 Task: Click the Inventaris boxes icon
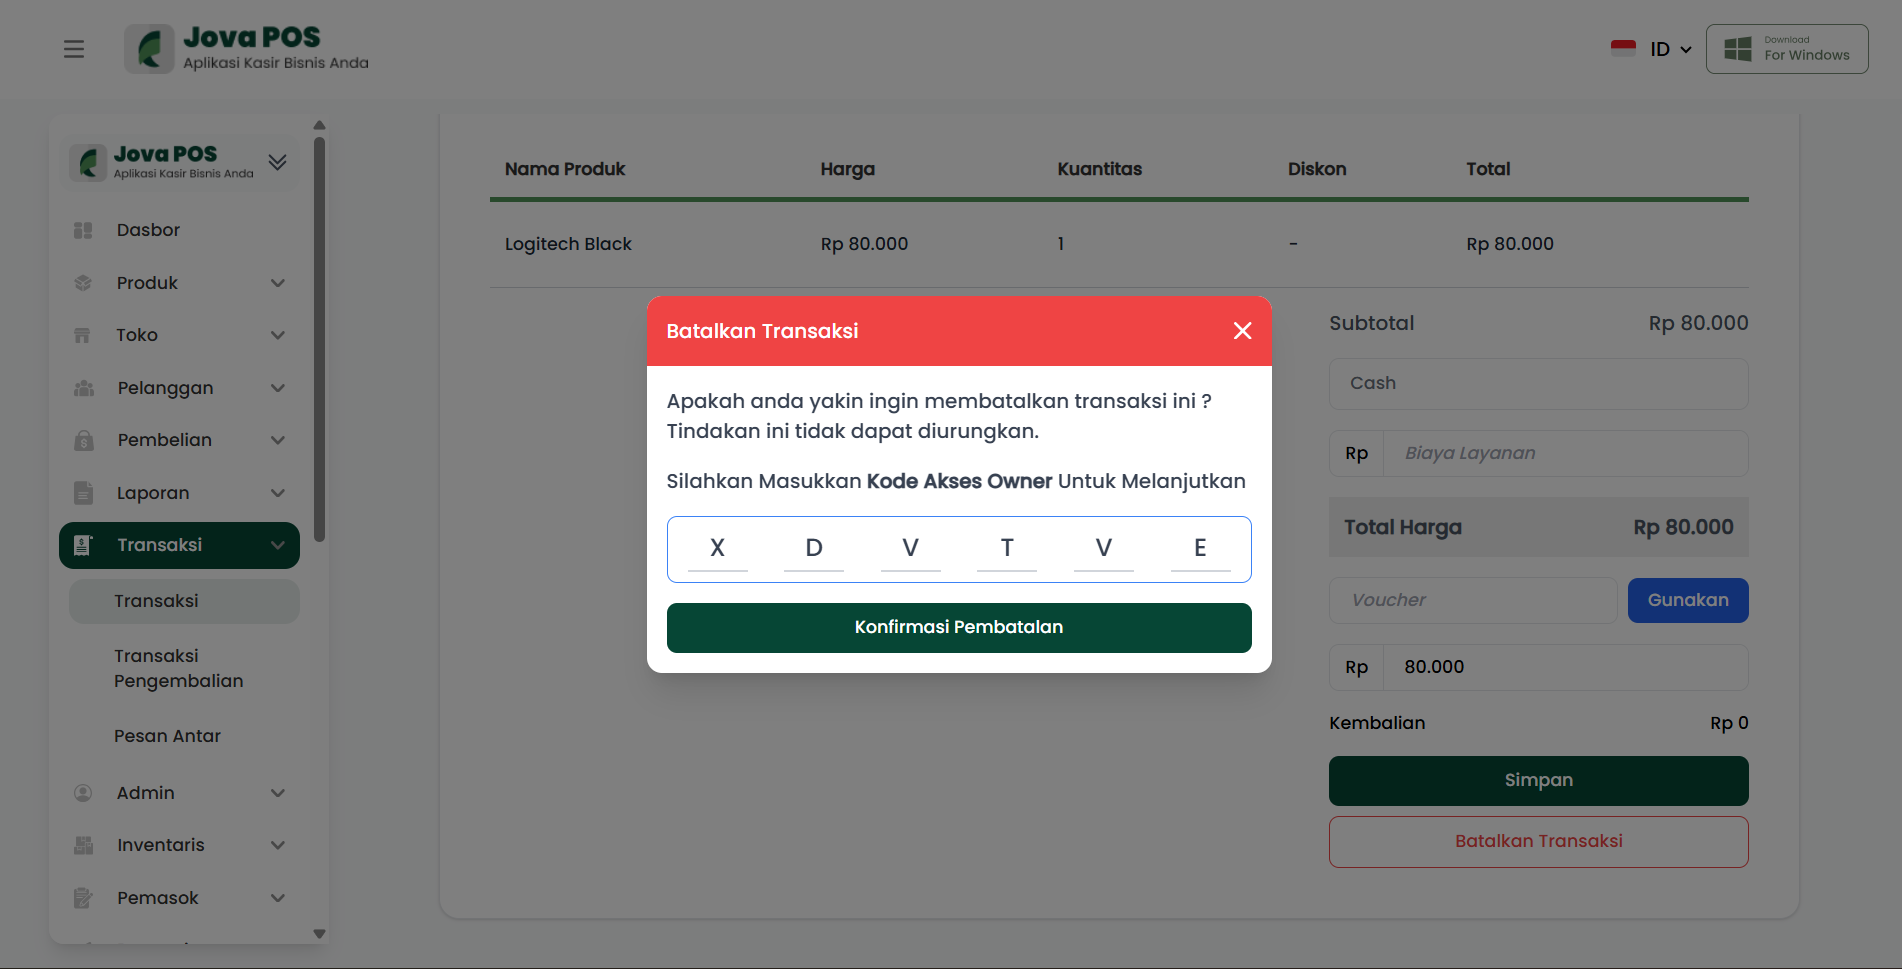84,845
